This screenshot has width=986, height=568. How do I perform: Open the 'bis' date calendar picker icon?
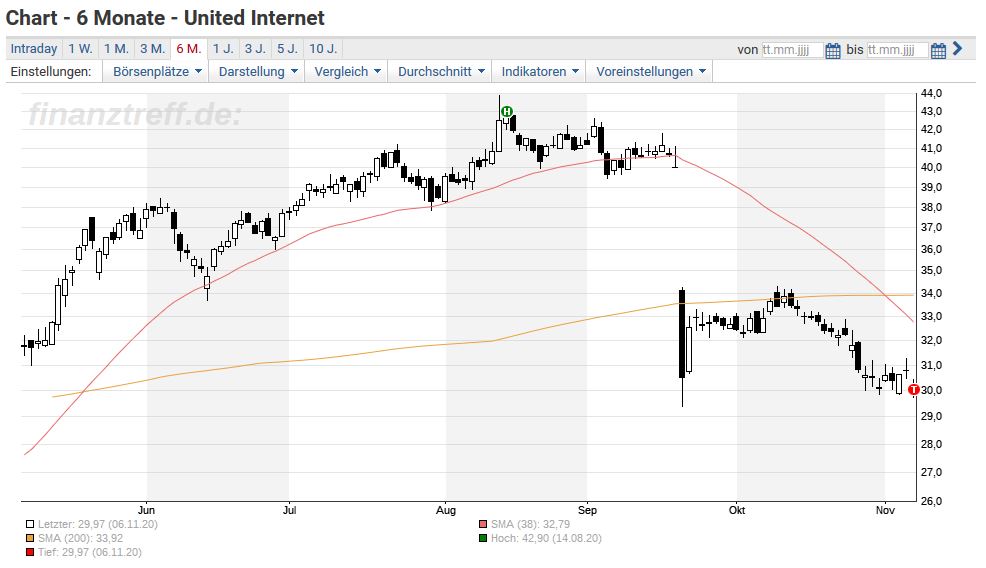[938, 50]
